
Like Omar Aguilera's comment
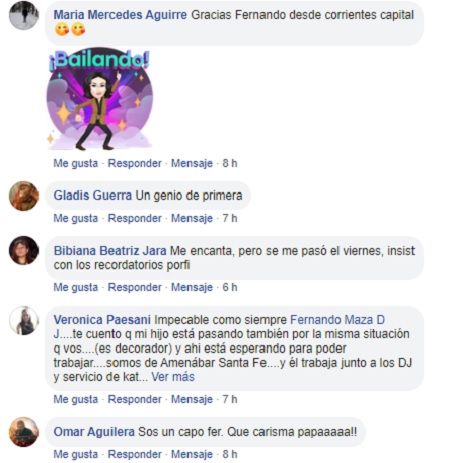pyautogui.click(x=76, y=454)
